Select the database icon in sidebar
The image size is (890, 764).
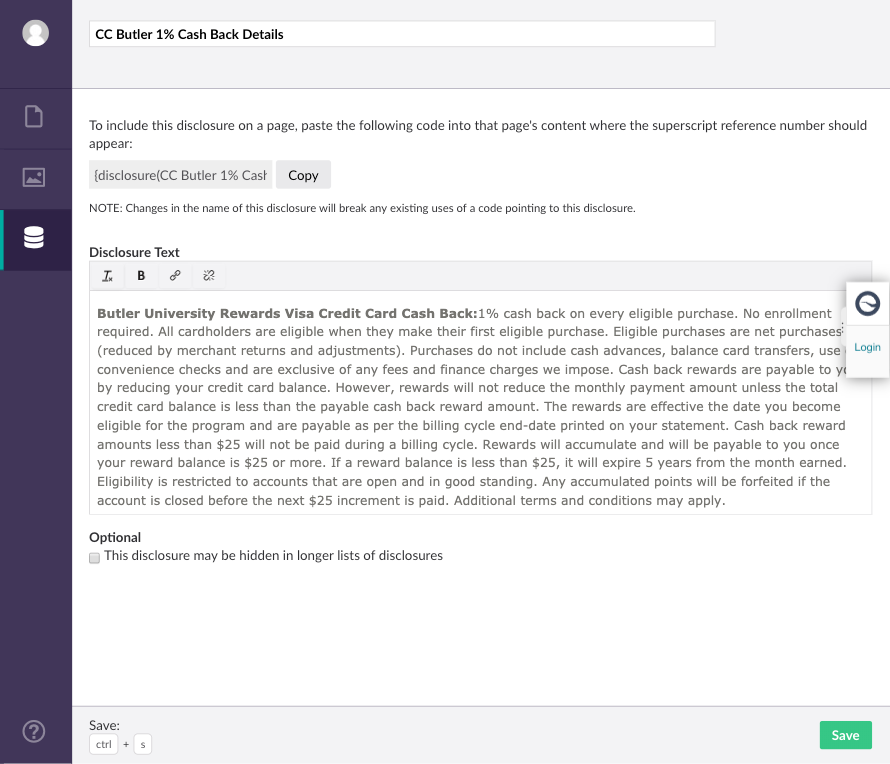tap(34, 238)
